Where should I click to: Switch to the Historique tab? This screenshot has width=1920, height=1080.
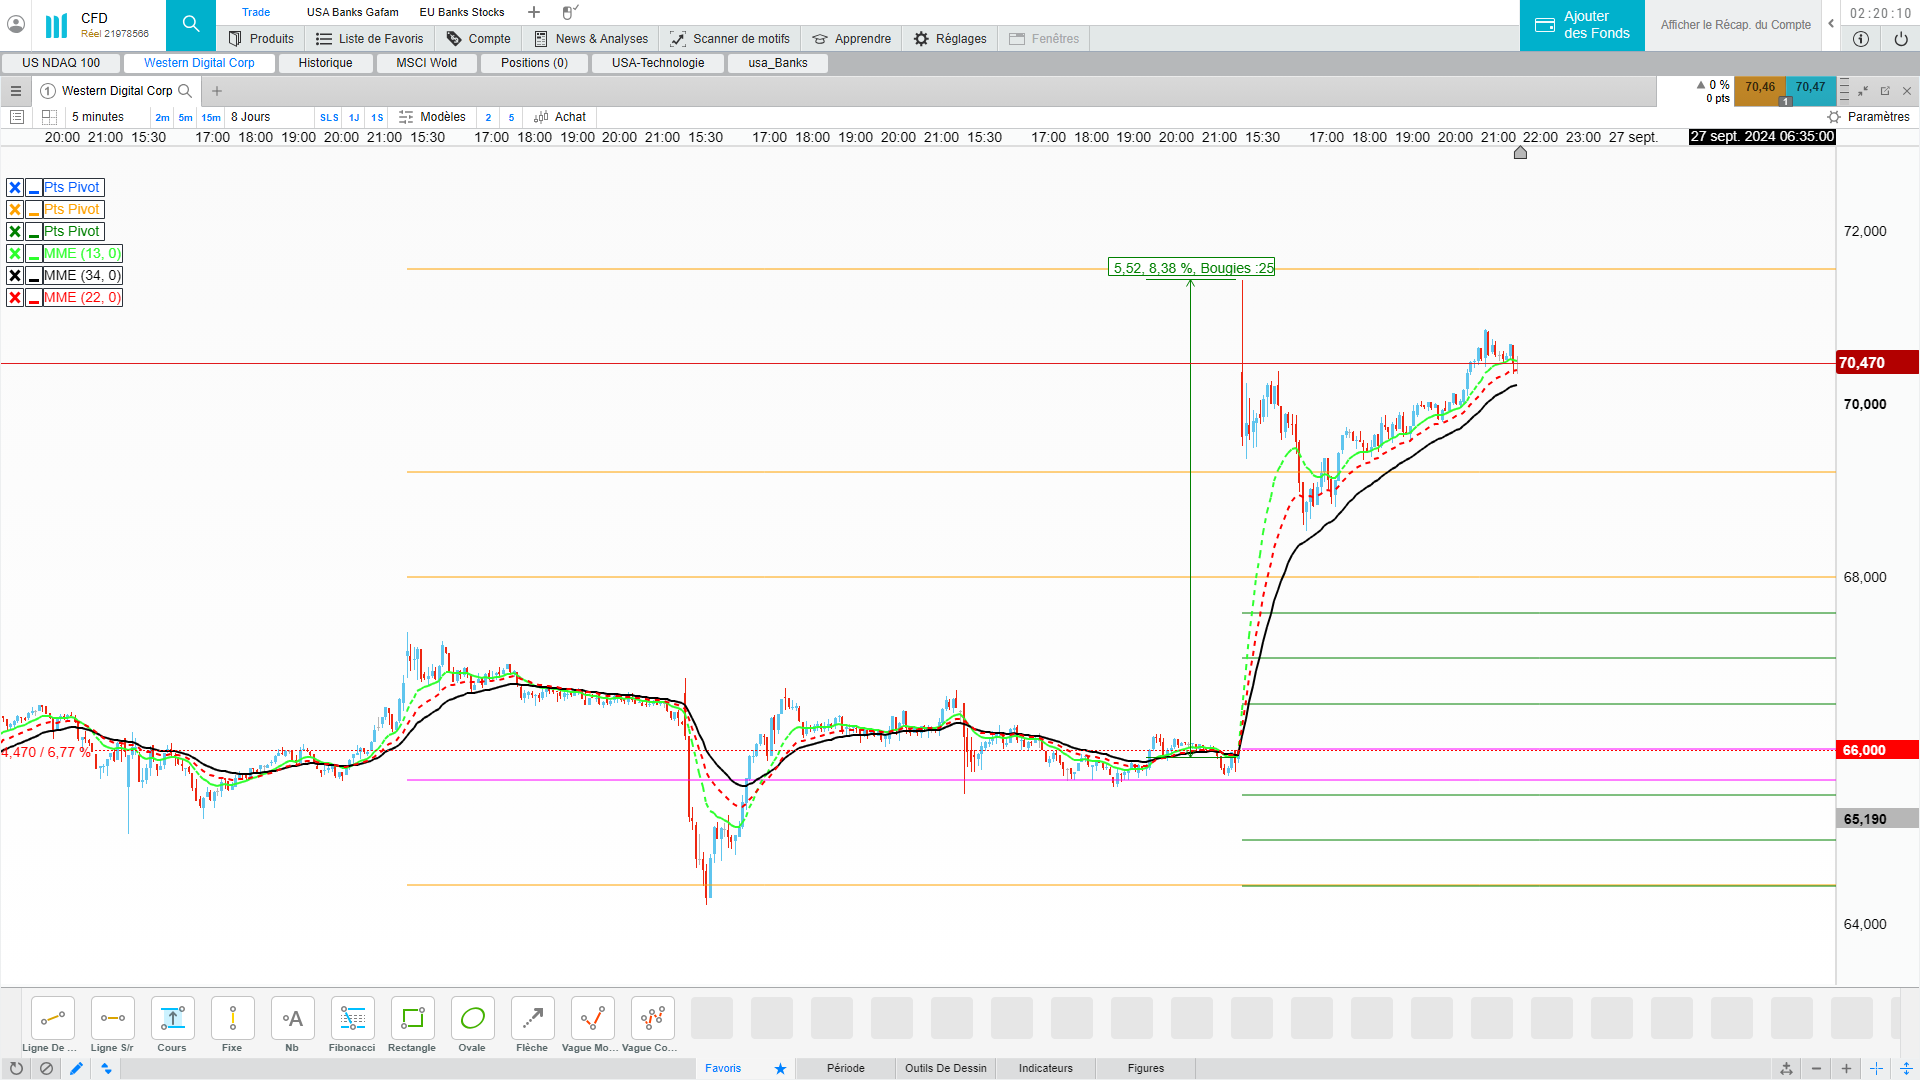[325, 63]
